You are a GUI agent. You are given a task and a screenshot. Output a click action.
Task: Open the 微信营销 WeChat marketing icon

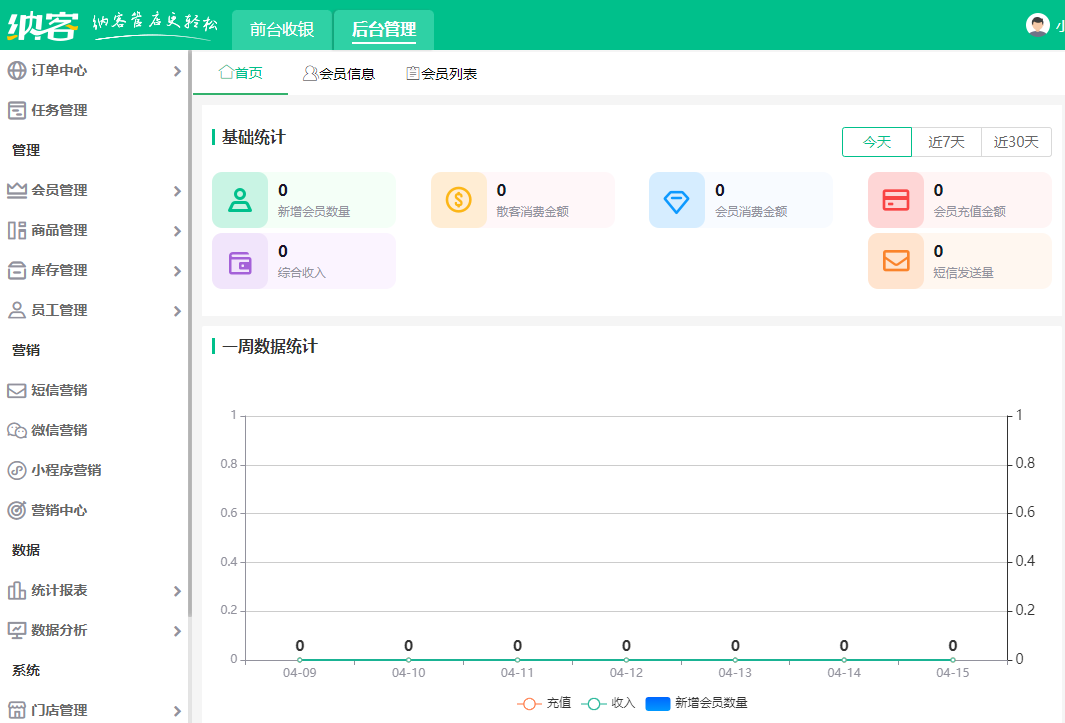(x=14, y=430)
